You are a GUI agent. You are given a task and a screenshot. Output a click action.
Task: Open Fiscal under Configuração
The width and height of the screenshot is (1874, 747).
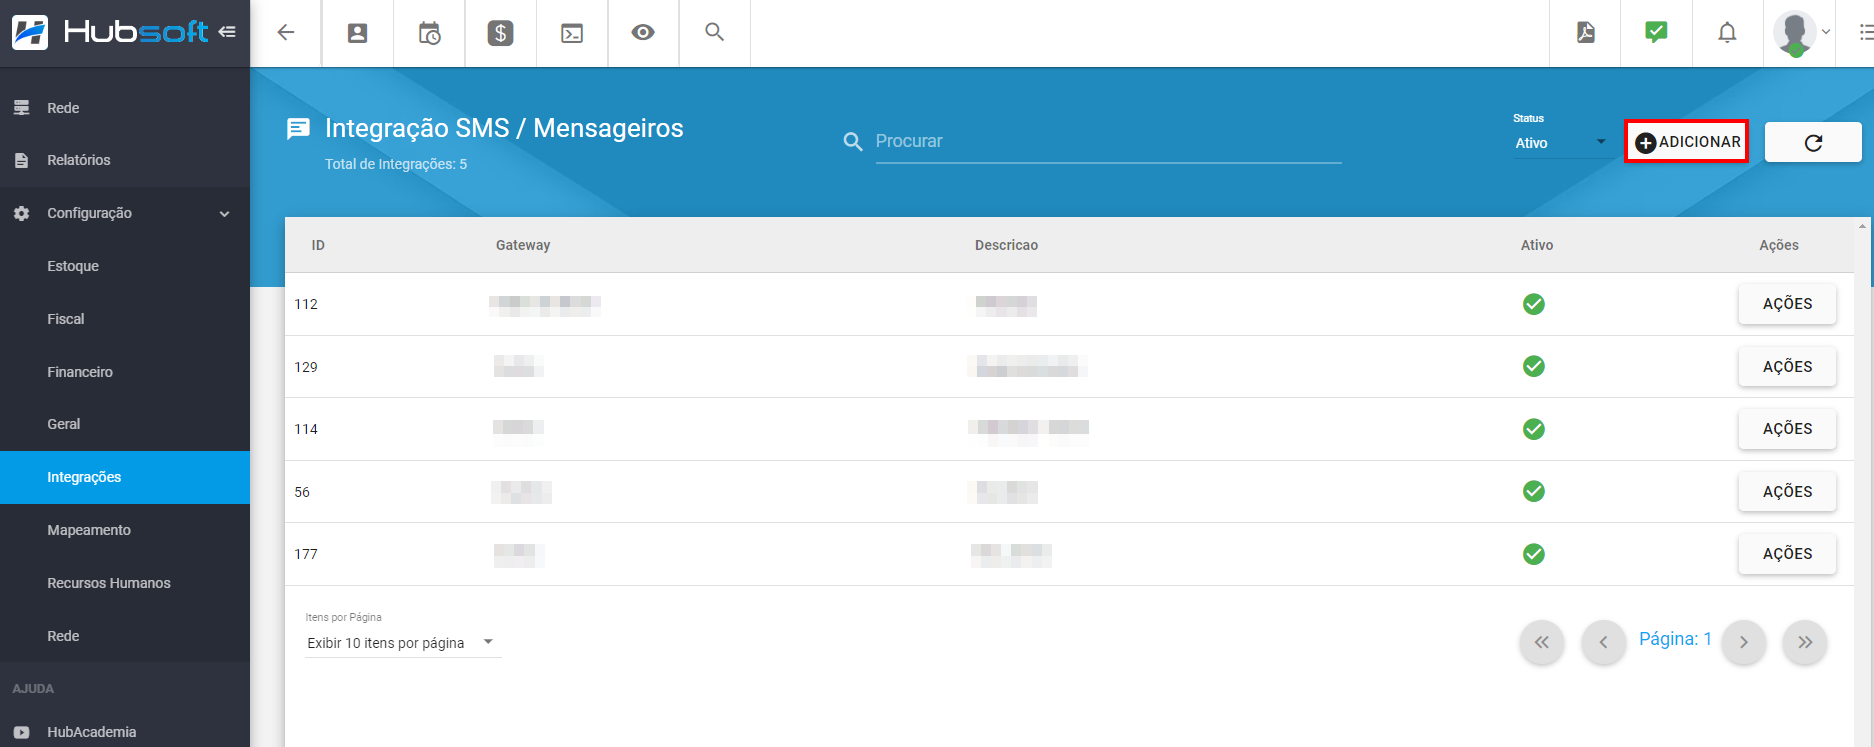tap(125, 319)
